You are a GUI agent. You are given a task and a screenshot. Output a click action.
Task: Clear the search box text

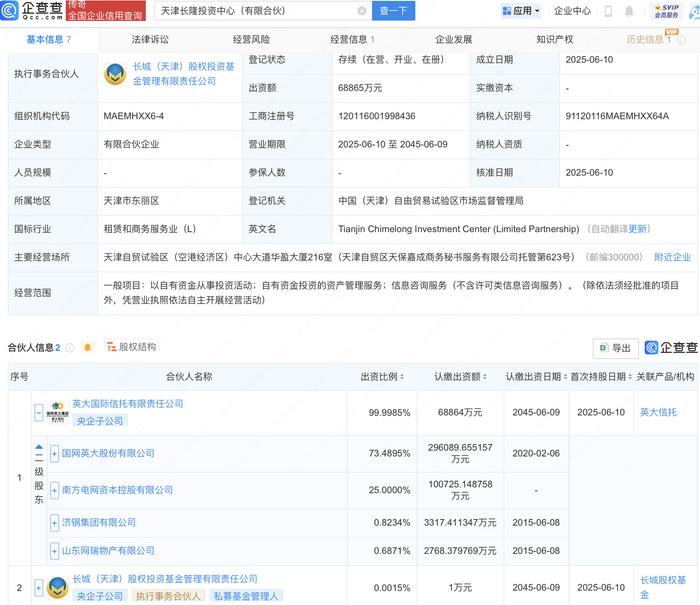click(362, 11)
